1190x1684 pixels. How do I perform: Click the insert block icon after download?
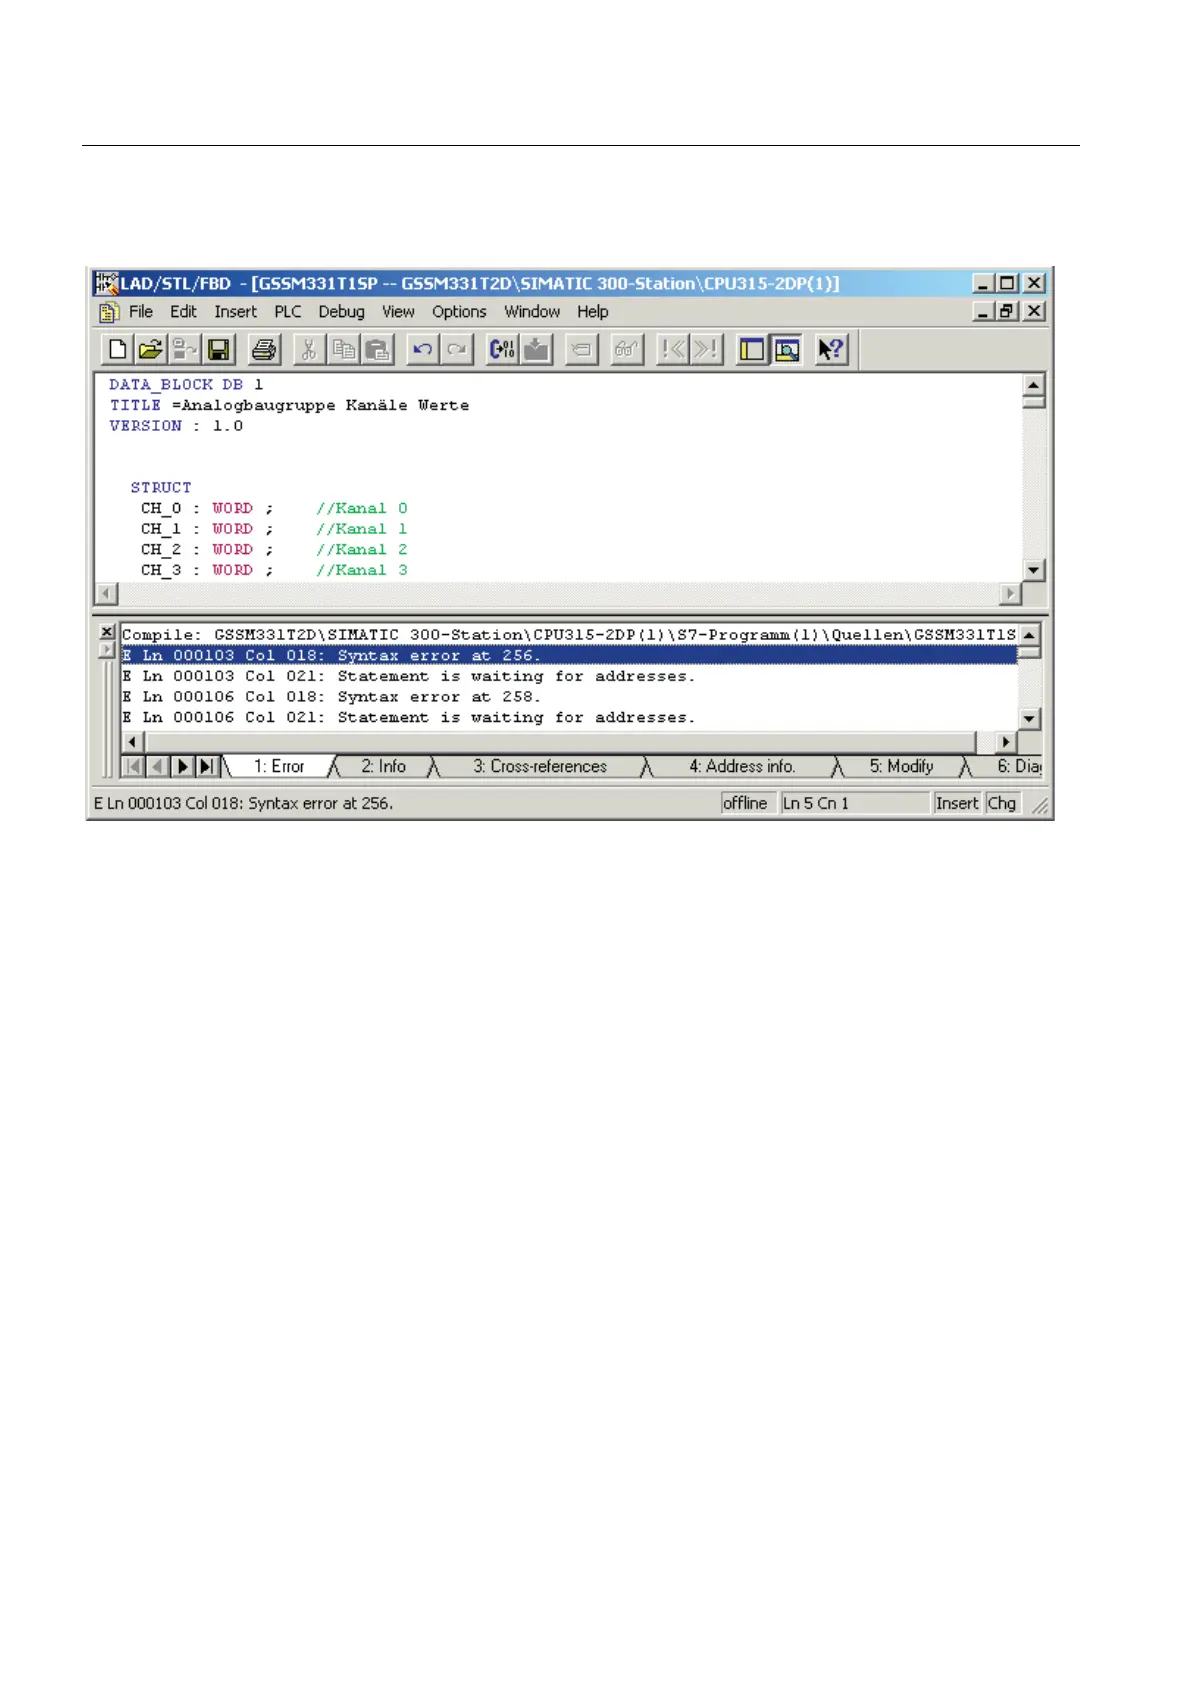[582, 349]
